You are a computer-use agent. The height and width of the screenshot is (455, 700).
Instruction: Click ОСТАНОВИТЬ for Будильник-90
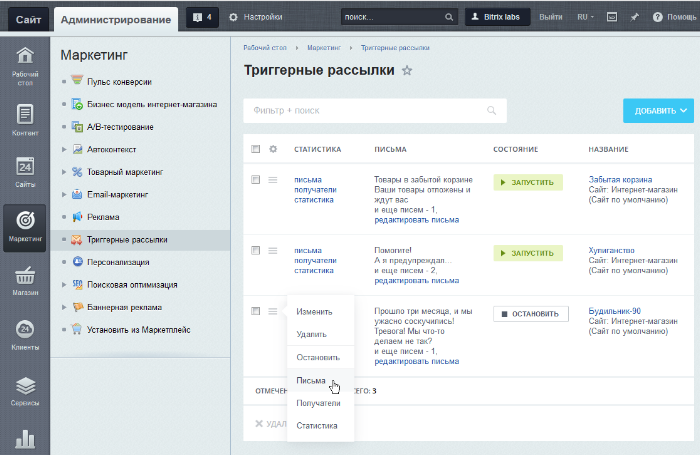[x=531, y=314]
